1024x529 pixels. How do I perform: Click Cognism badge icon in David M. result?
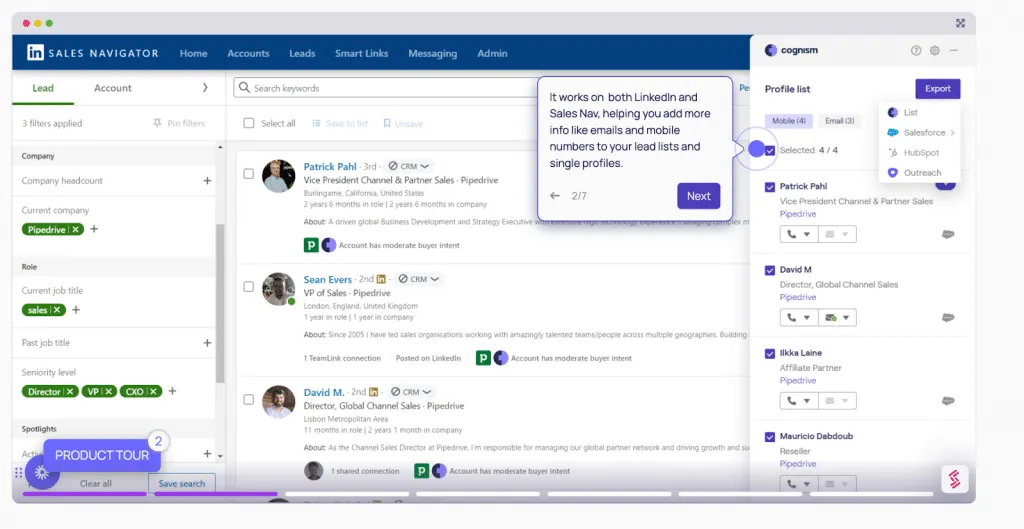439,471
